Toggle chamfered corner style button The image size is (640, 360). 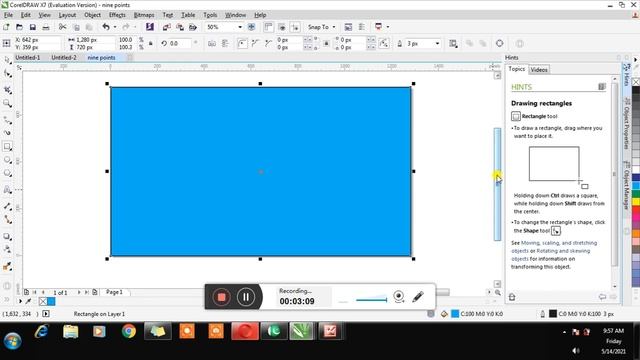point(269,43)
